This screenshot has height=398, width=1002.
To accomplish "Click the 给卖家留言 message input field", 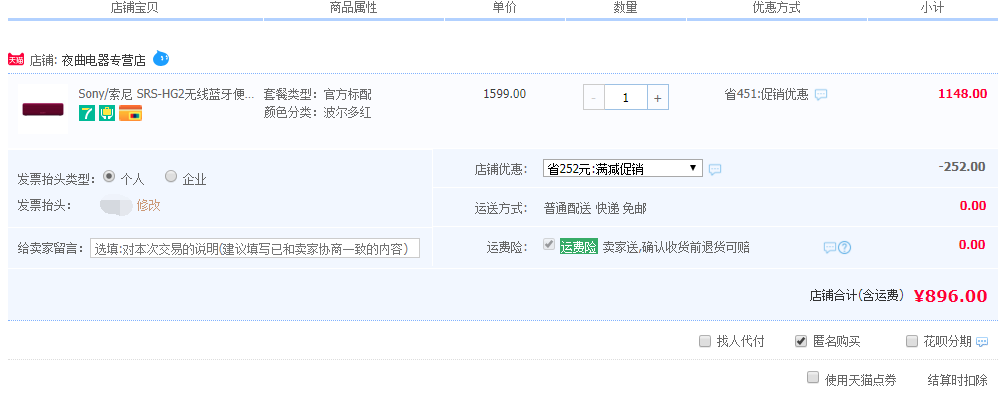I will point(255,249).
